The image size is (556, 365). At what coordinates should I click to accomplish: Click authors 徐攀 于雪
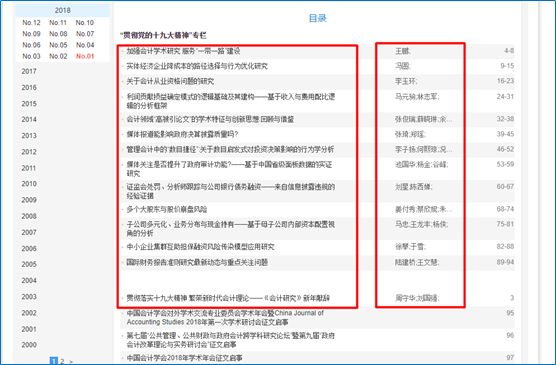[411, 247]
